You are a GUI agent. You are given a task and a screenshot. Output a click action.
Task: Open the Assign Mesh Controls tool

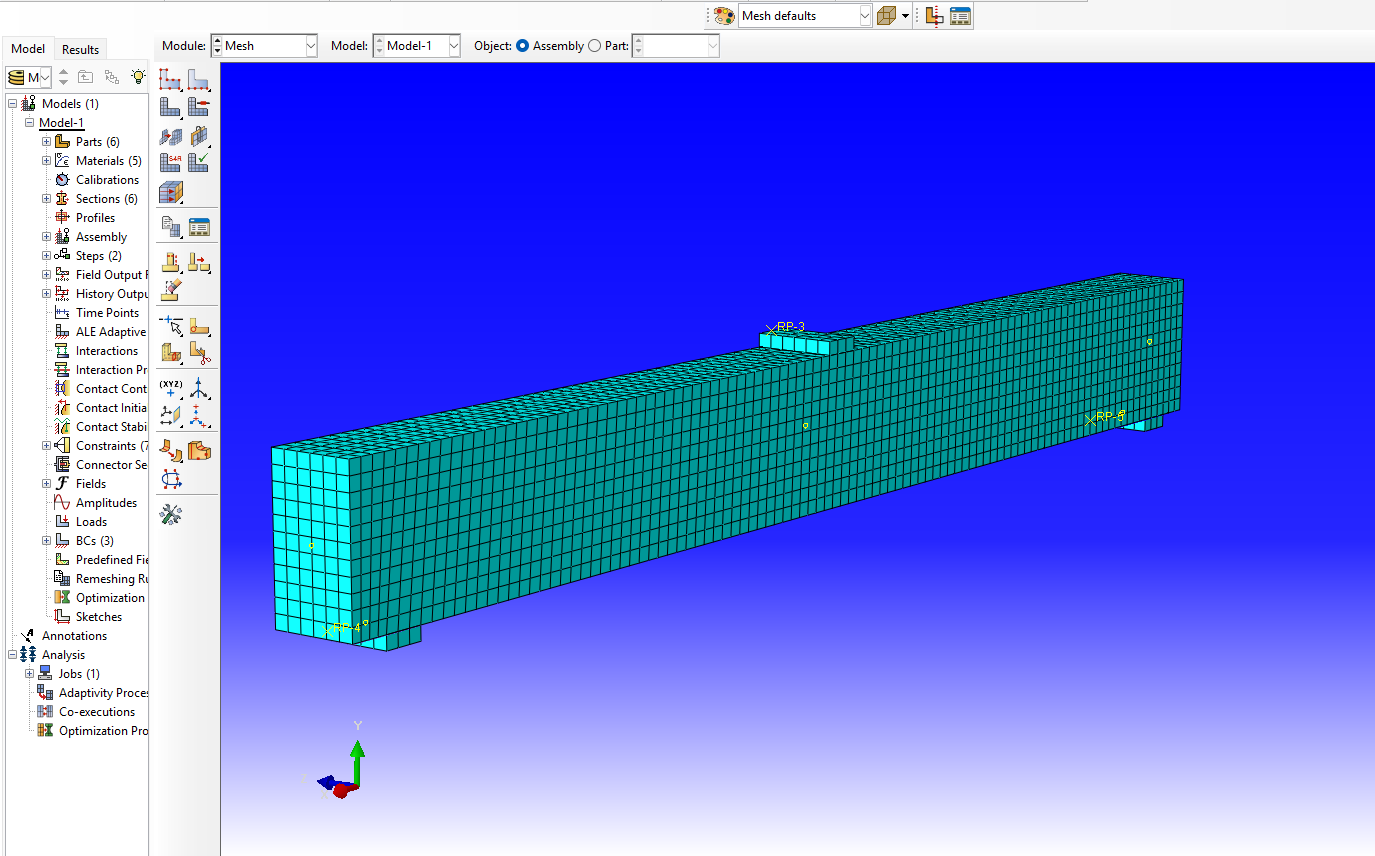pyautogui.click(x=171, y=135)
